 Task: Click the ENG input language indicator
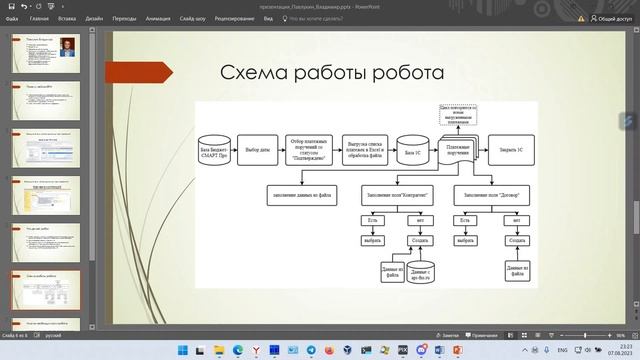(x=562, y=350)
